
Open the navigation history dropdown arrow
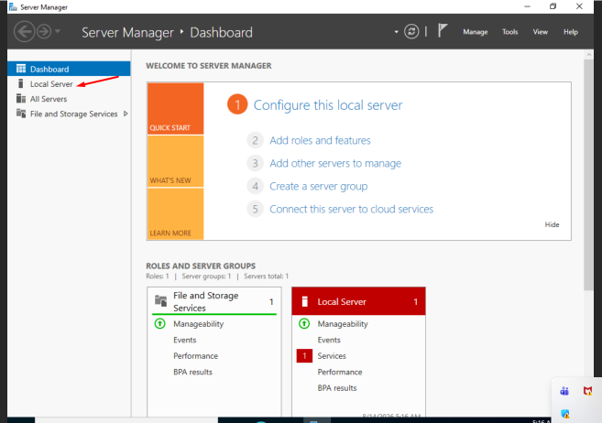(58, 31)
